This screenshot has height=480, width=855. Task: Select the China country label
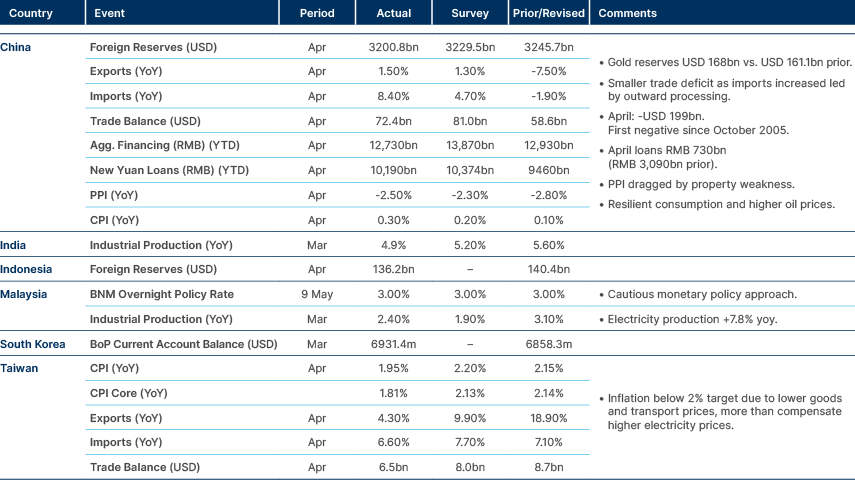[16, 47]
